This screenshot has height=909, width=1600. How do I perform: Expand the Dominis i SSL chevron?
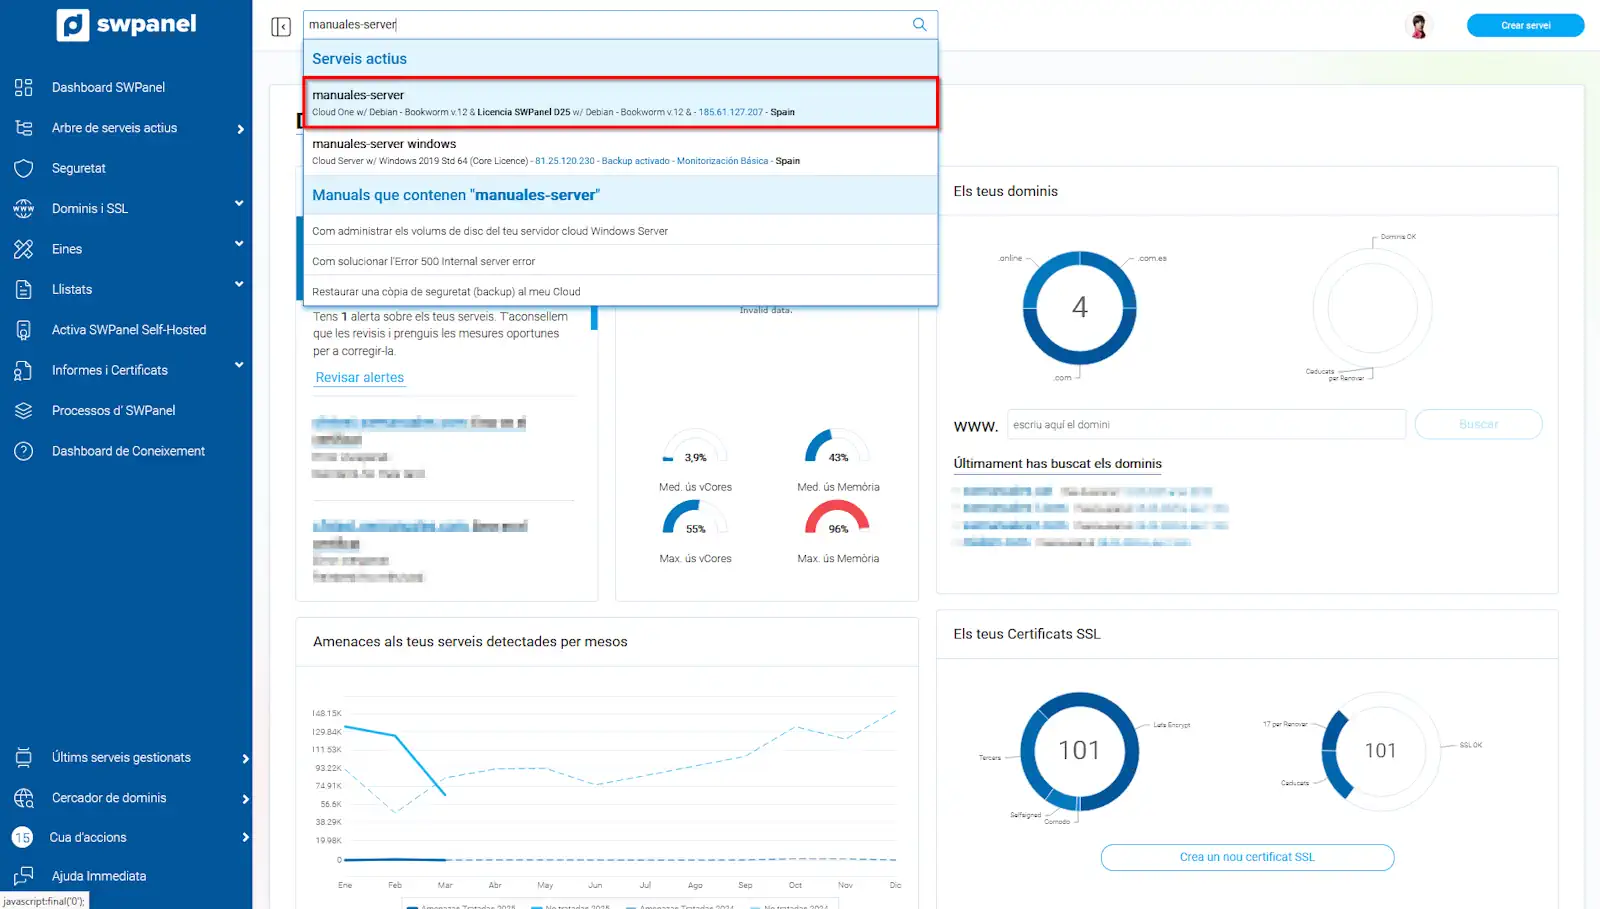click(239, 204)
